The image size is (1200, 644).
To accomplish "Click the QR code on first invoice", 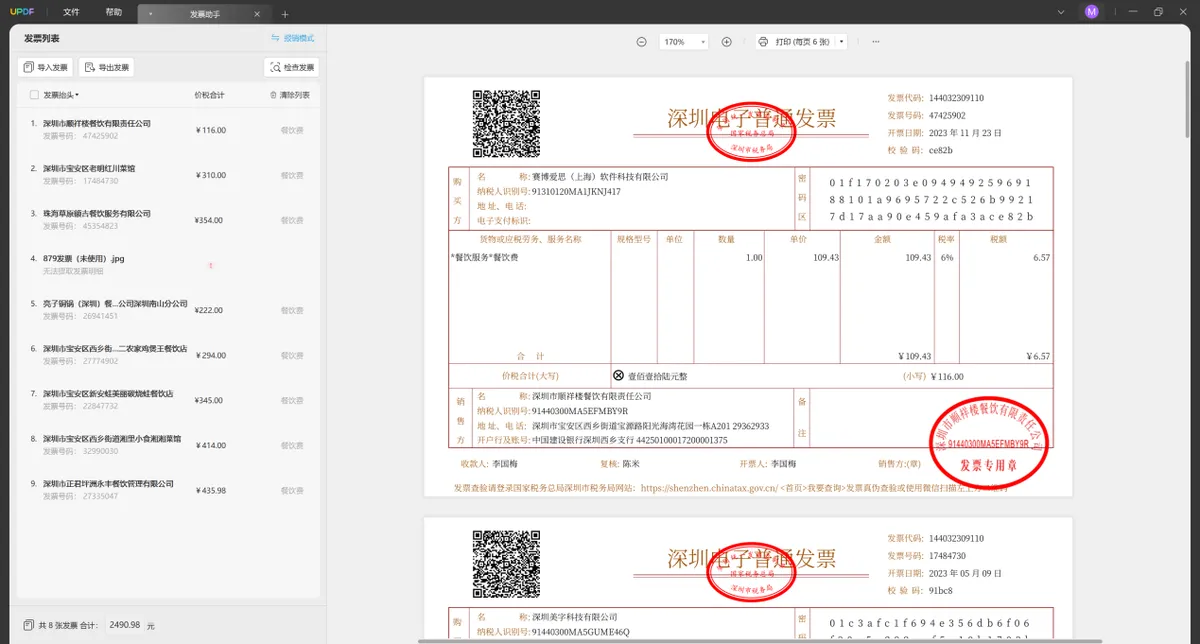I will click(x=506, y=123).
